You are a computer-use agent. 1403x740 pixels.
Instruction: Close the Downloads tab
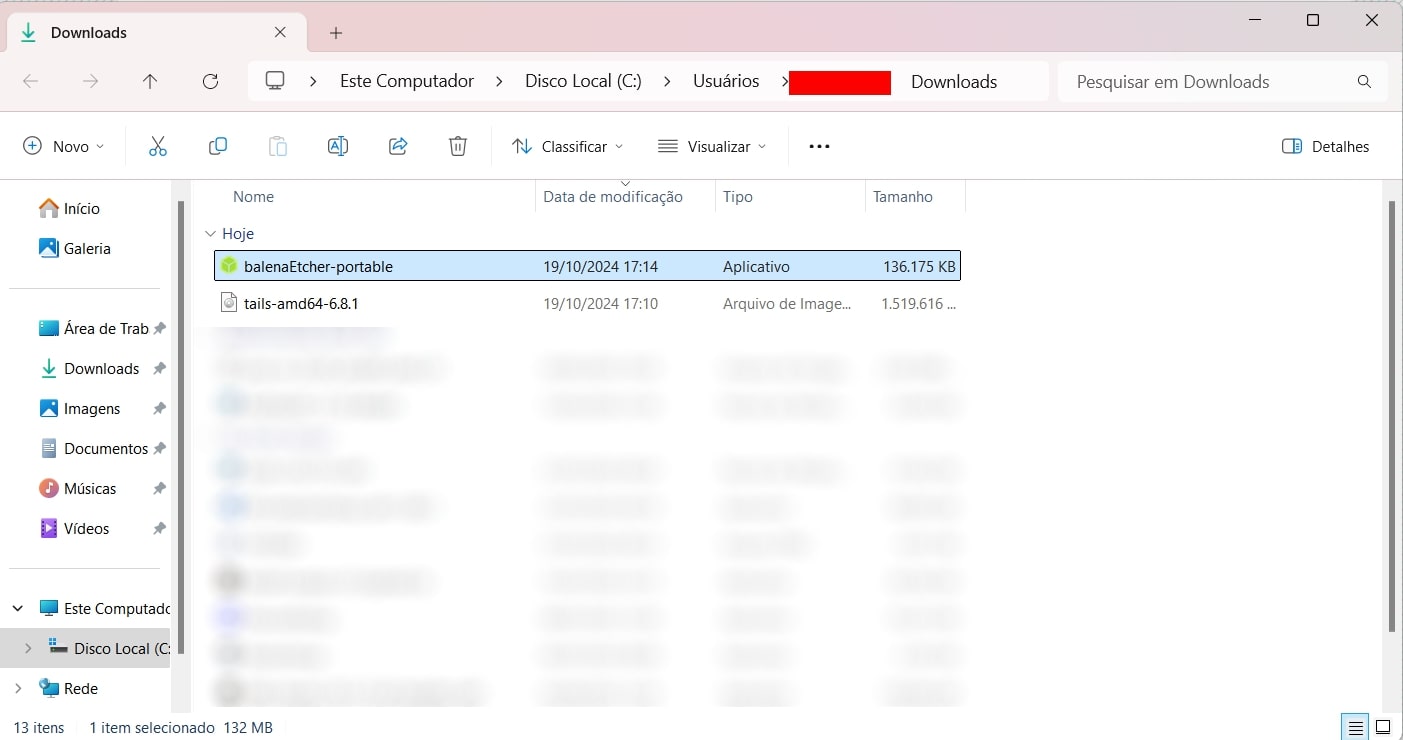[281, 32]
